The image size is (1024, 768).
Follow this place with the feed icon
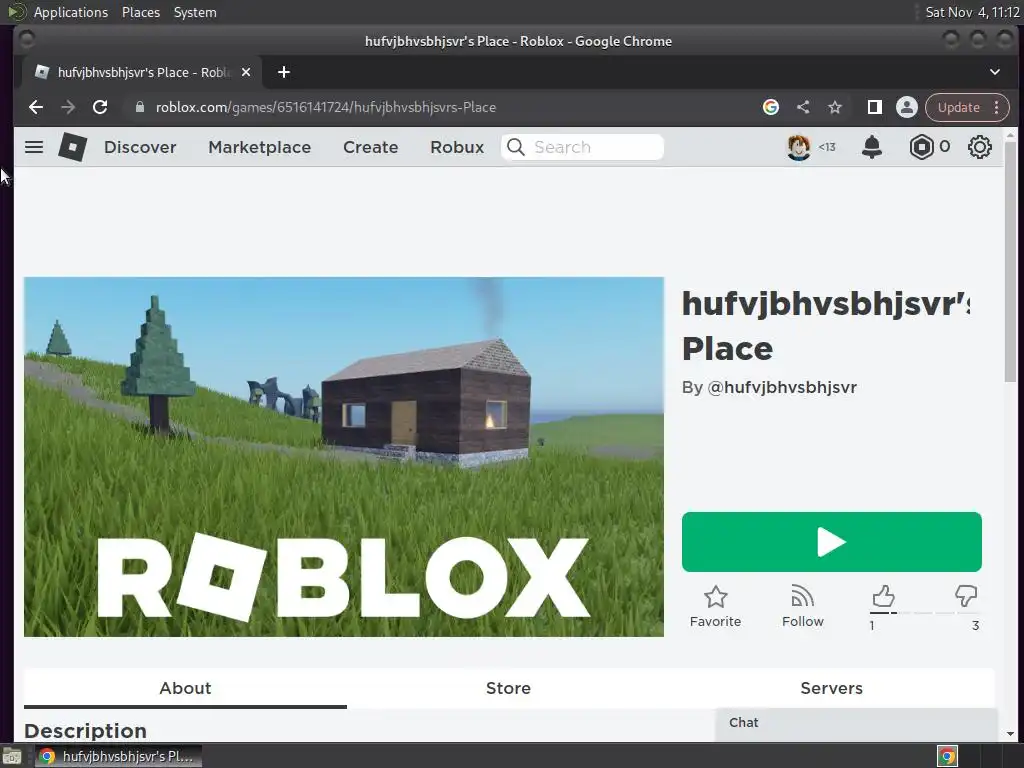pyautogui.click(x=803, y=597)
